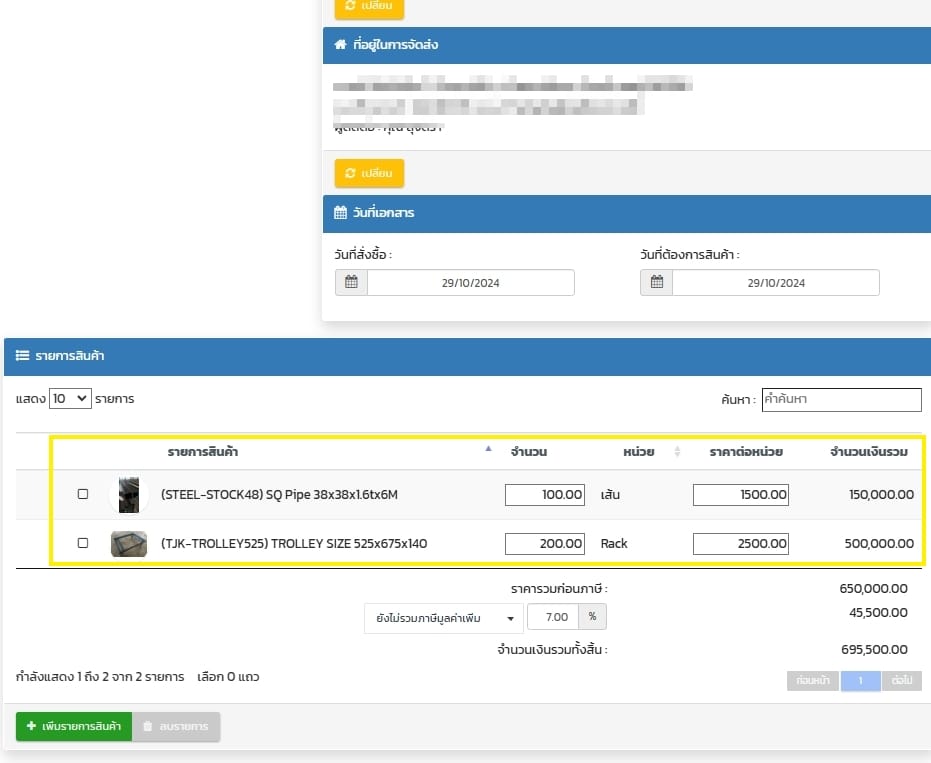Image resolution: width=931 pixels, height=763 pixels.
Task: Click the green add product item button
Action: [74, 726]
